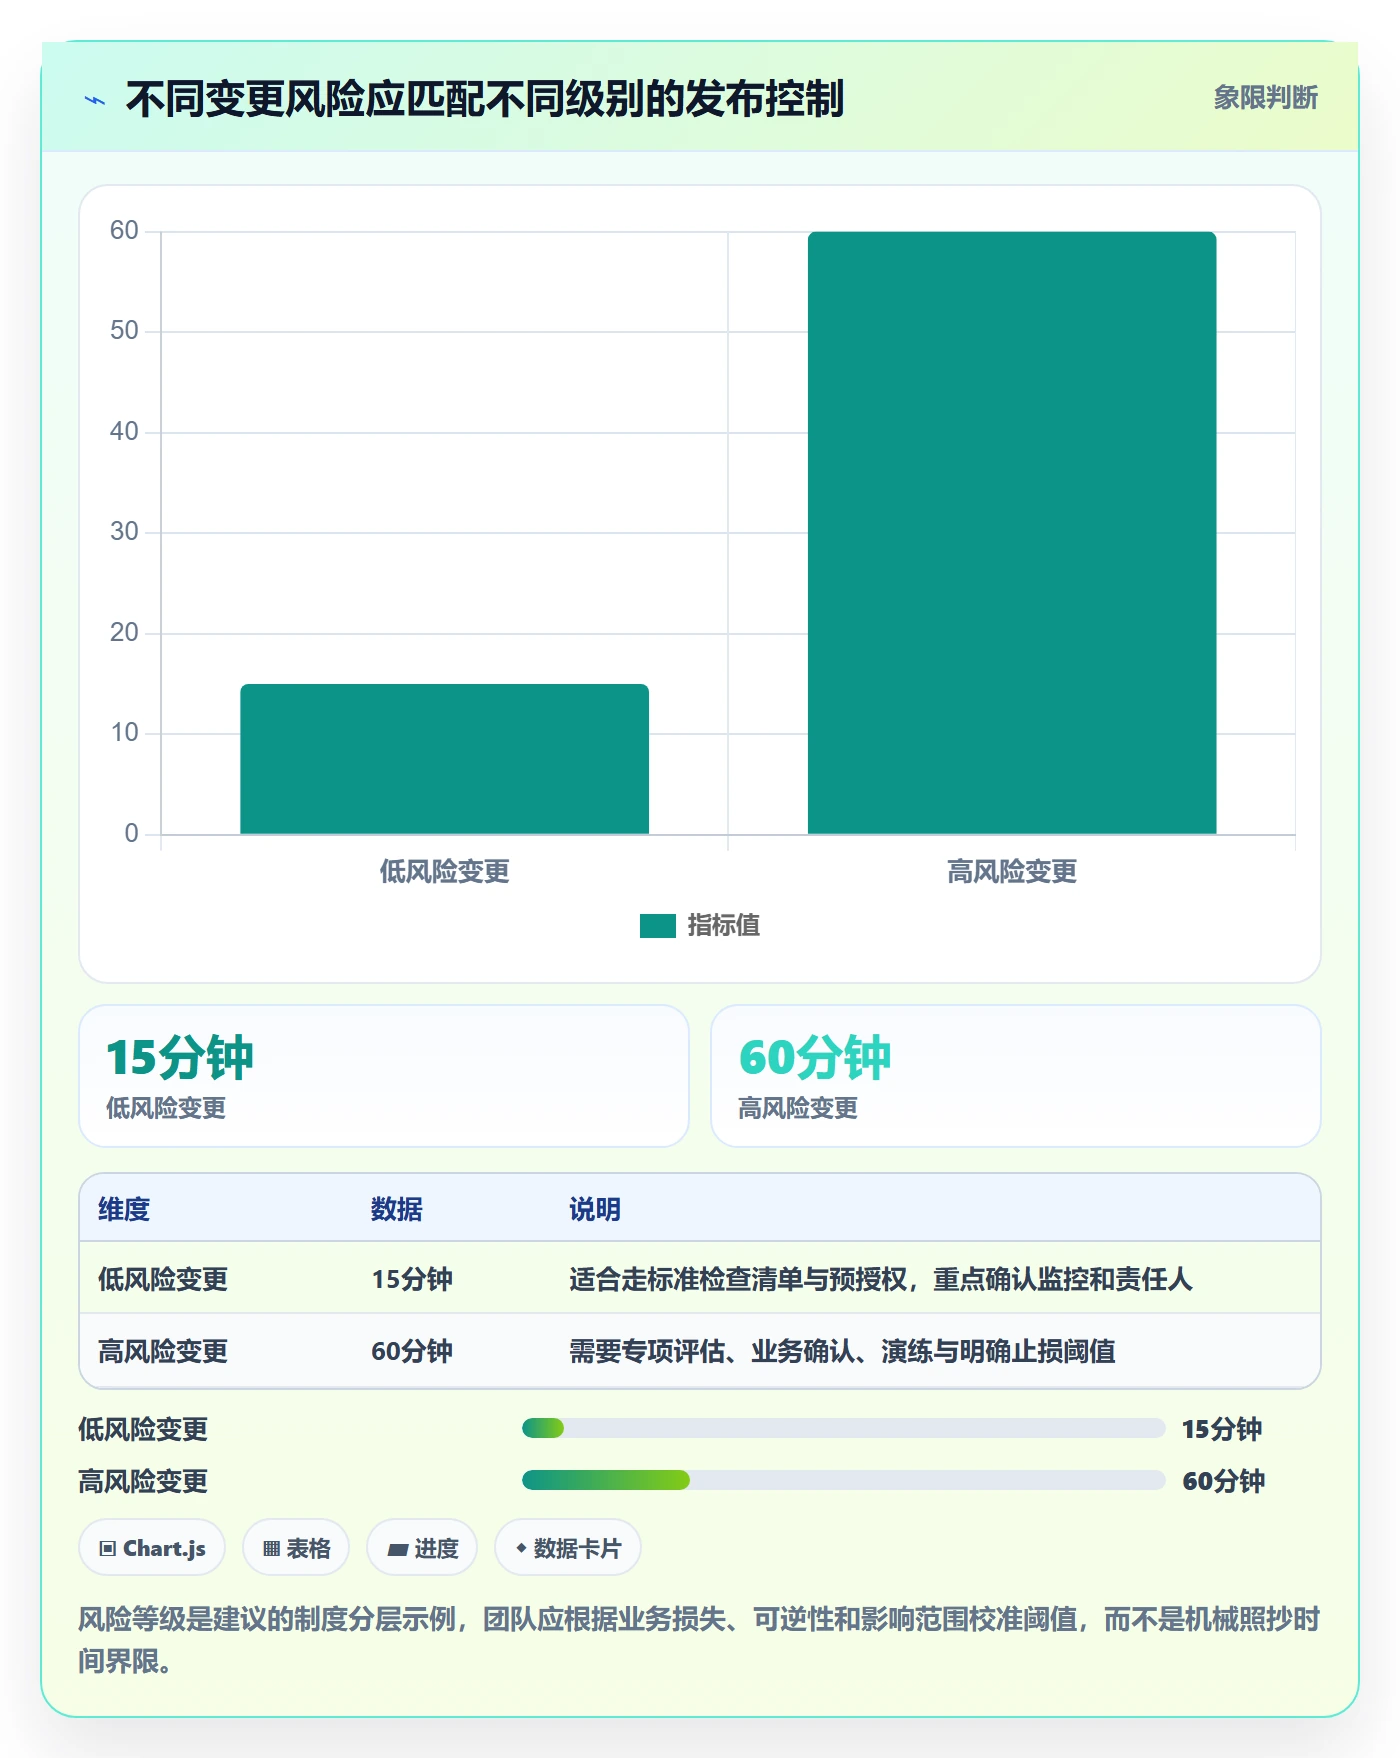
Task: Select the 表格 tag chip
Action: [296, 1548]
